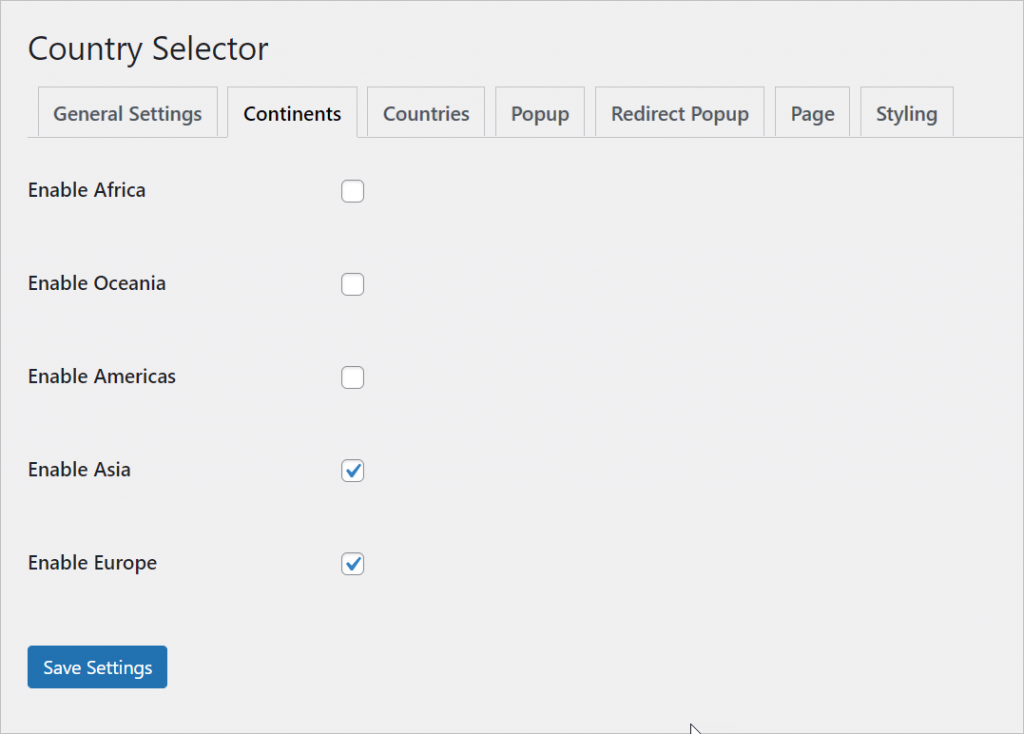This screenshot has width=1024, height=734.
Task: Click the Save Settings button
Action: coord(97,666)
